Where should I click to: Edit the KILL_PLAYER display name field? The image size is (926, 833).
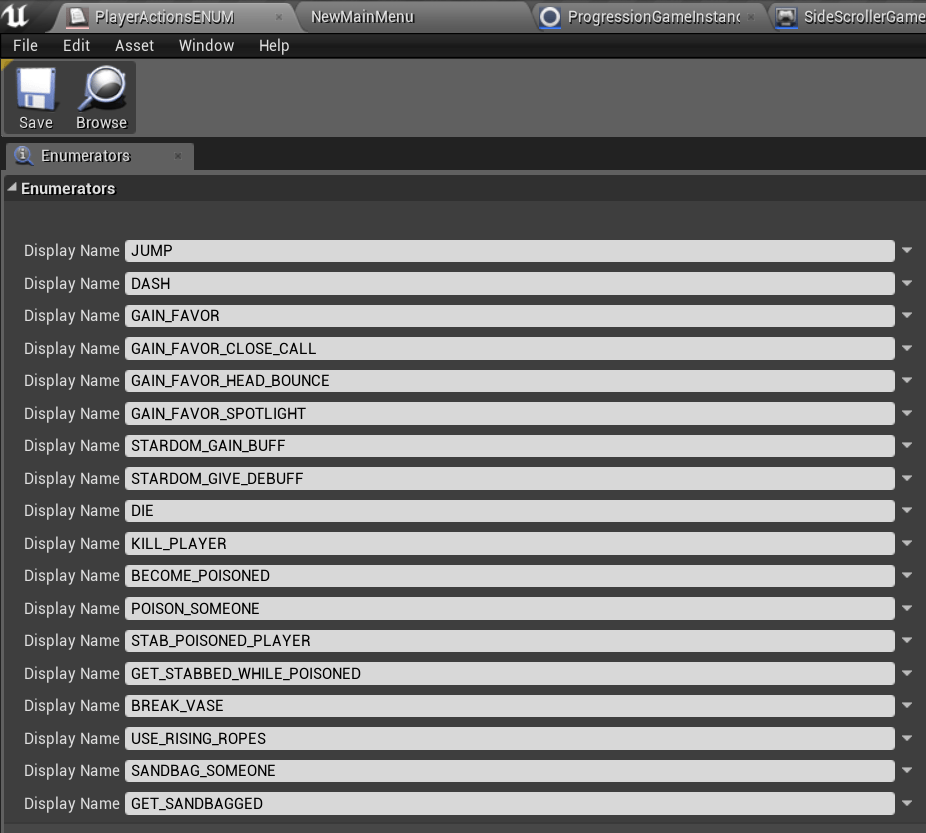click(x=509, y=544)
